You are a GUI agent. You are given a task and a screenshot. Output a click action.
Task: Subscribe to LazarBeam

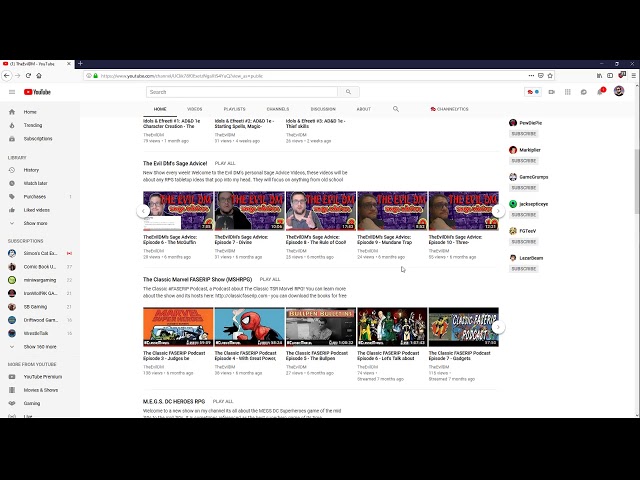(x=524, y=269)
